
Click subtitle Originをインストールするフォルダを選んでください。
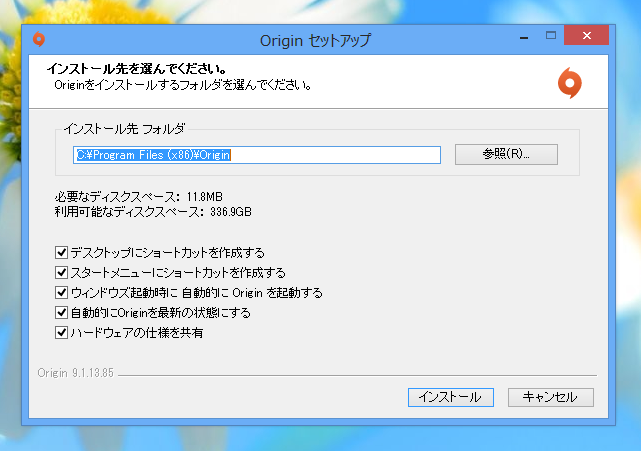(183, 85)
